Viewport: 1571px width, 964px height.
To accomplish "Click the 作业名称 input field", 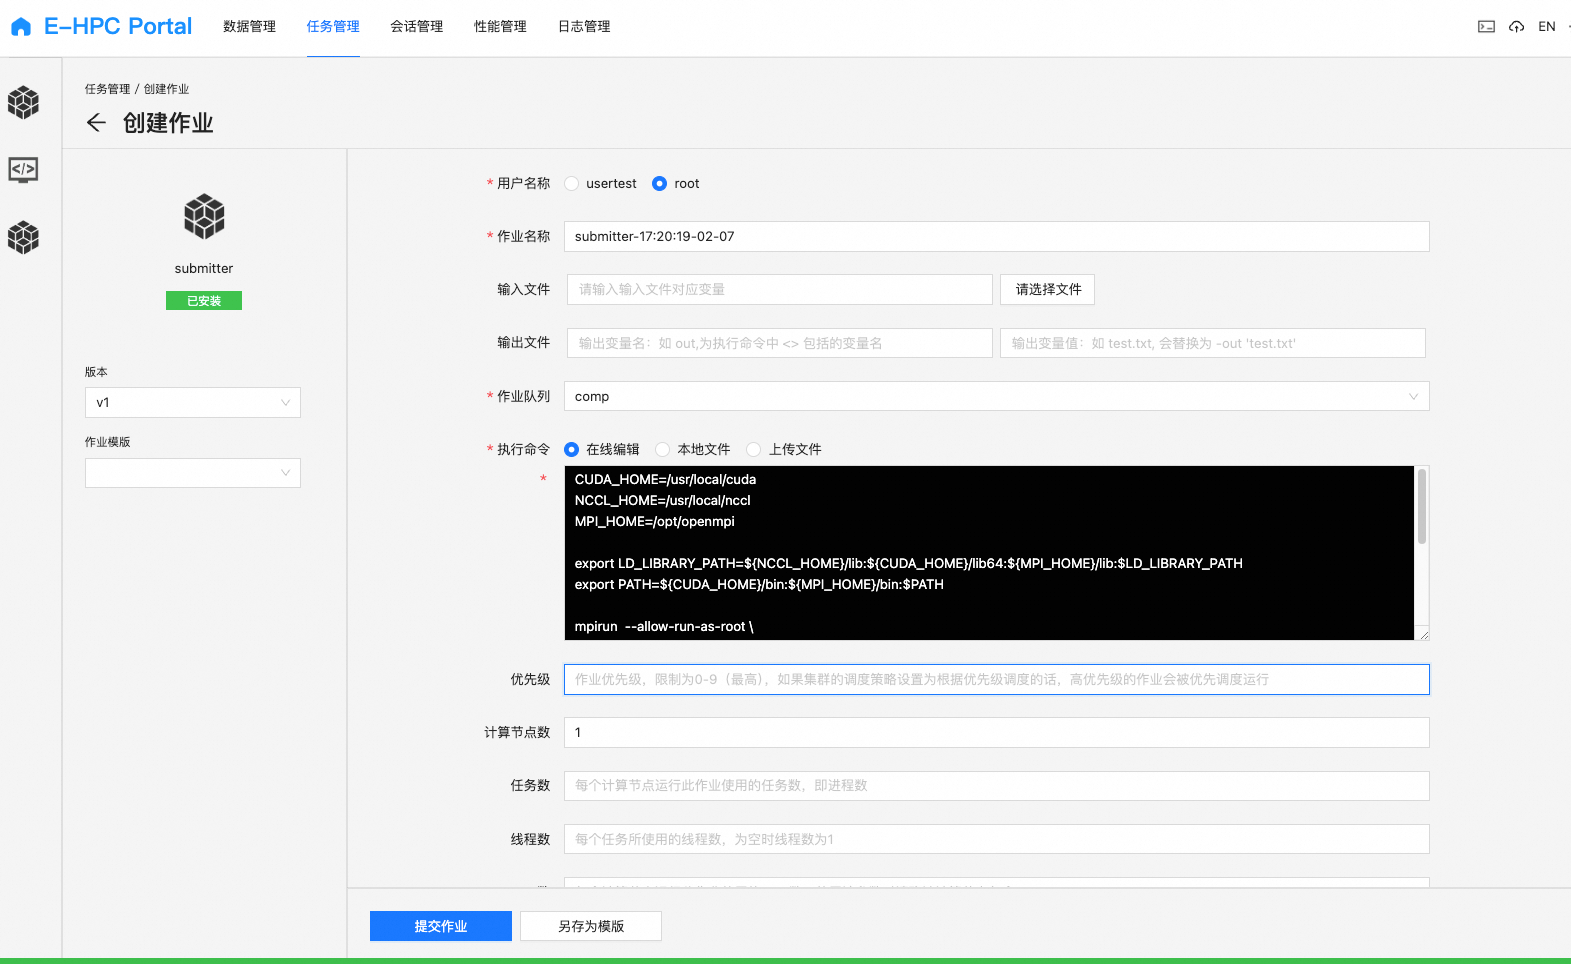I will click(997, 237).
